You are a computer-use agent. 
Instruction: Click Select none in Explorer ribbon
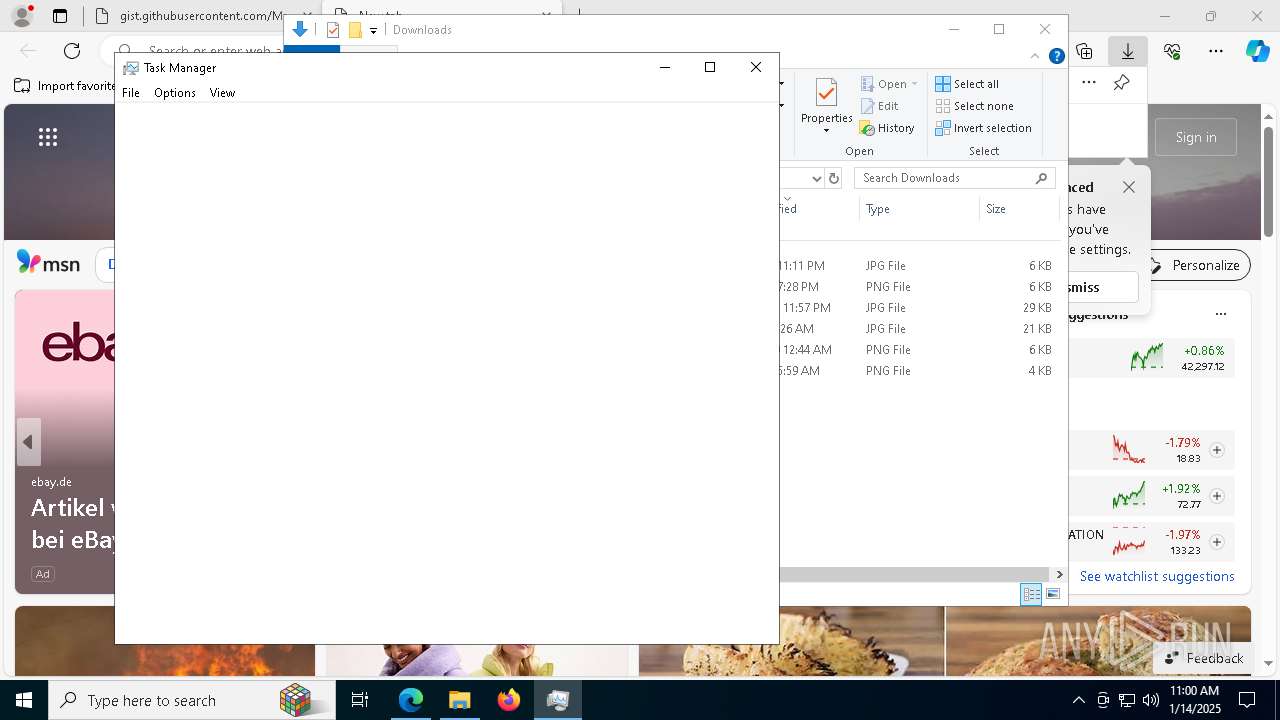975,106
